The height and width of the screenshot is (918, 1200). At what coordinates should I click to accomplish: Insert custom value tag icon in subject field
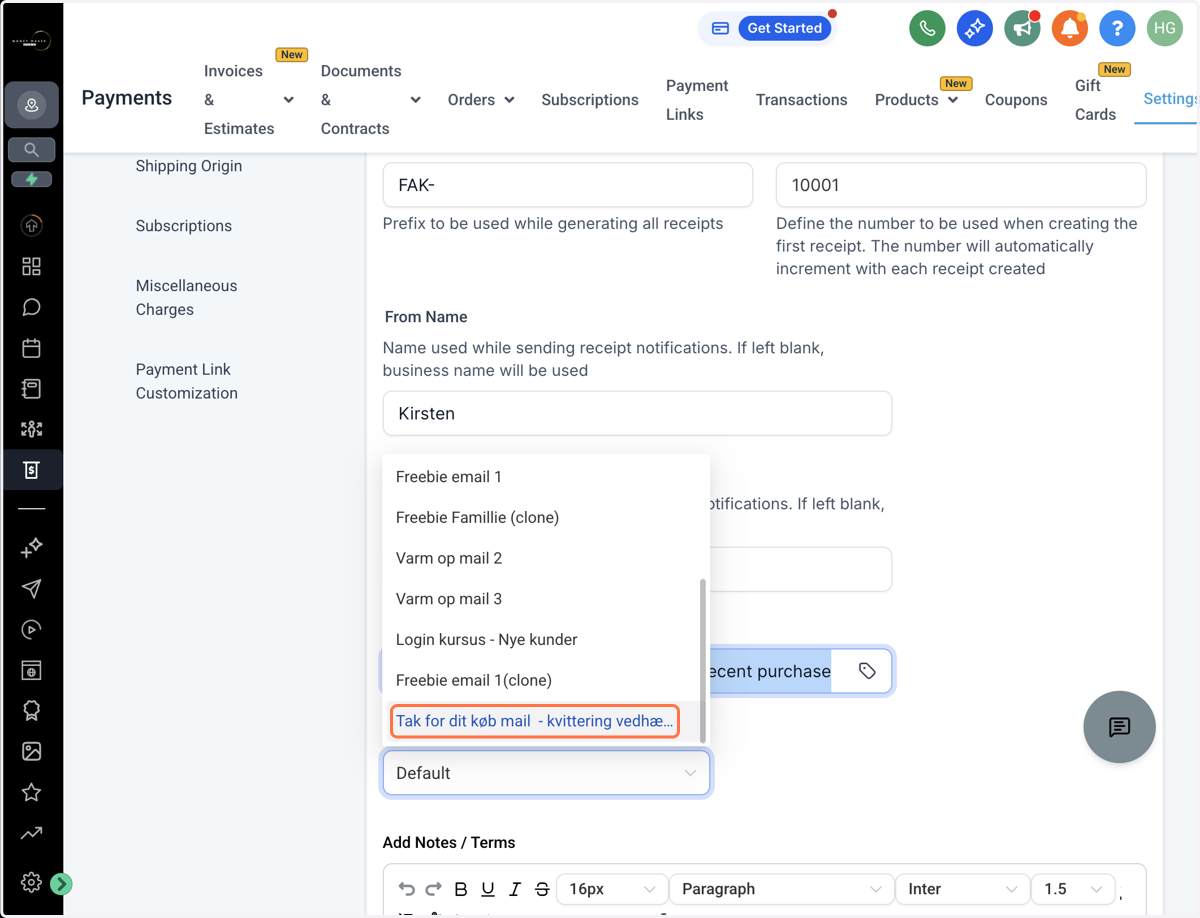[867, 671]
